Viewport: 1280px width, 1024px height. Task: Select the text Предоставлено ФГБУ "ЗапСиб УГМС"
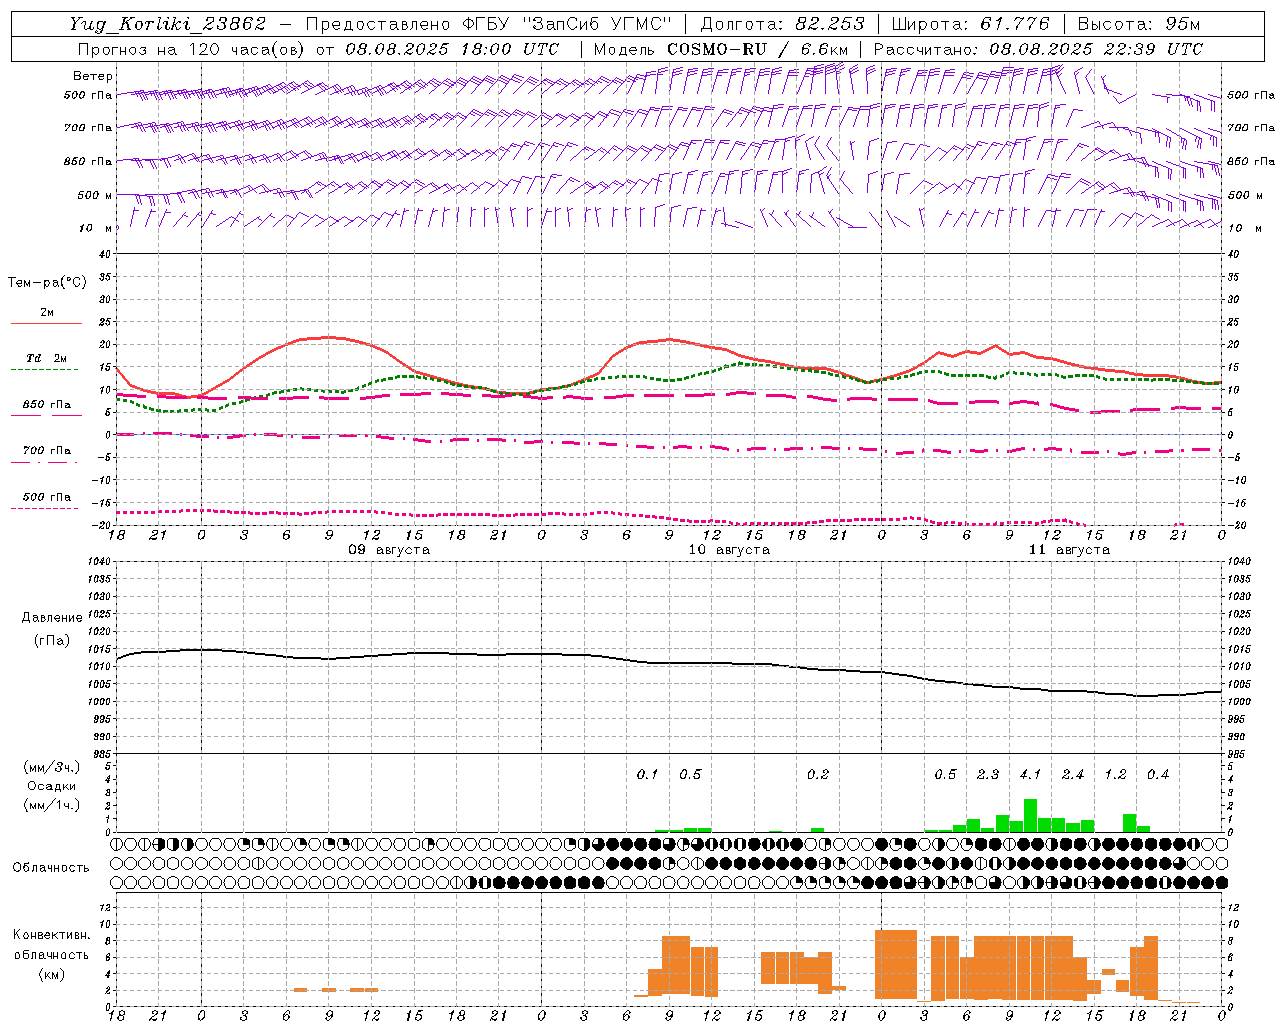[x=488, y=24]
